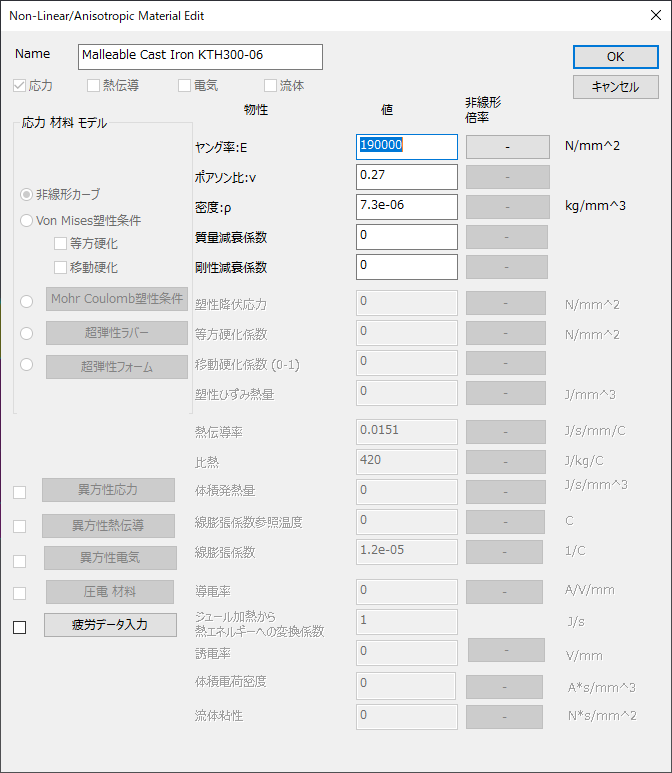Open the 疲労データ入力 button
672x773 pixels.
point(110,625)
